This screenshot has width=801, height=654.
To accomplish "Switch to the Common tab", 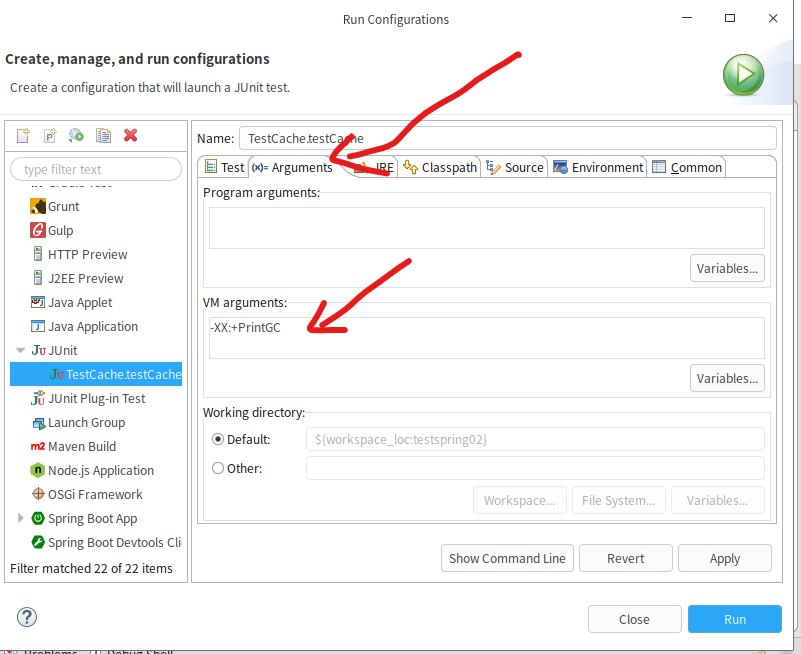I will (x=687, y=167).
